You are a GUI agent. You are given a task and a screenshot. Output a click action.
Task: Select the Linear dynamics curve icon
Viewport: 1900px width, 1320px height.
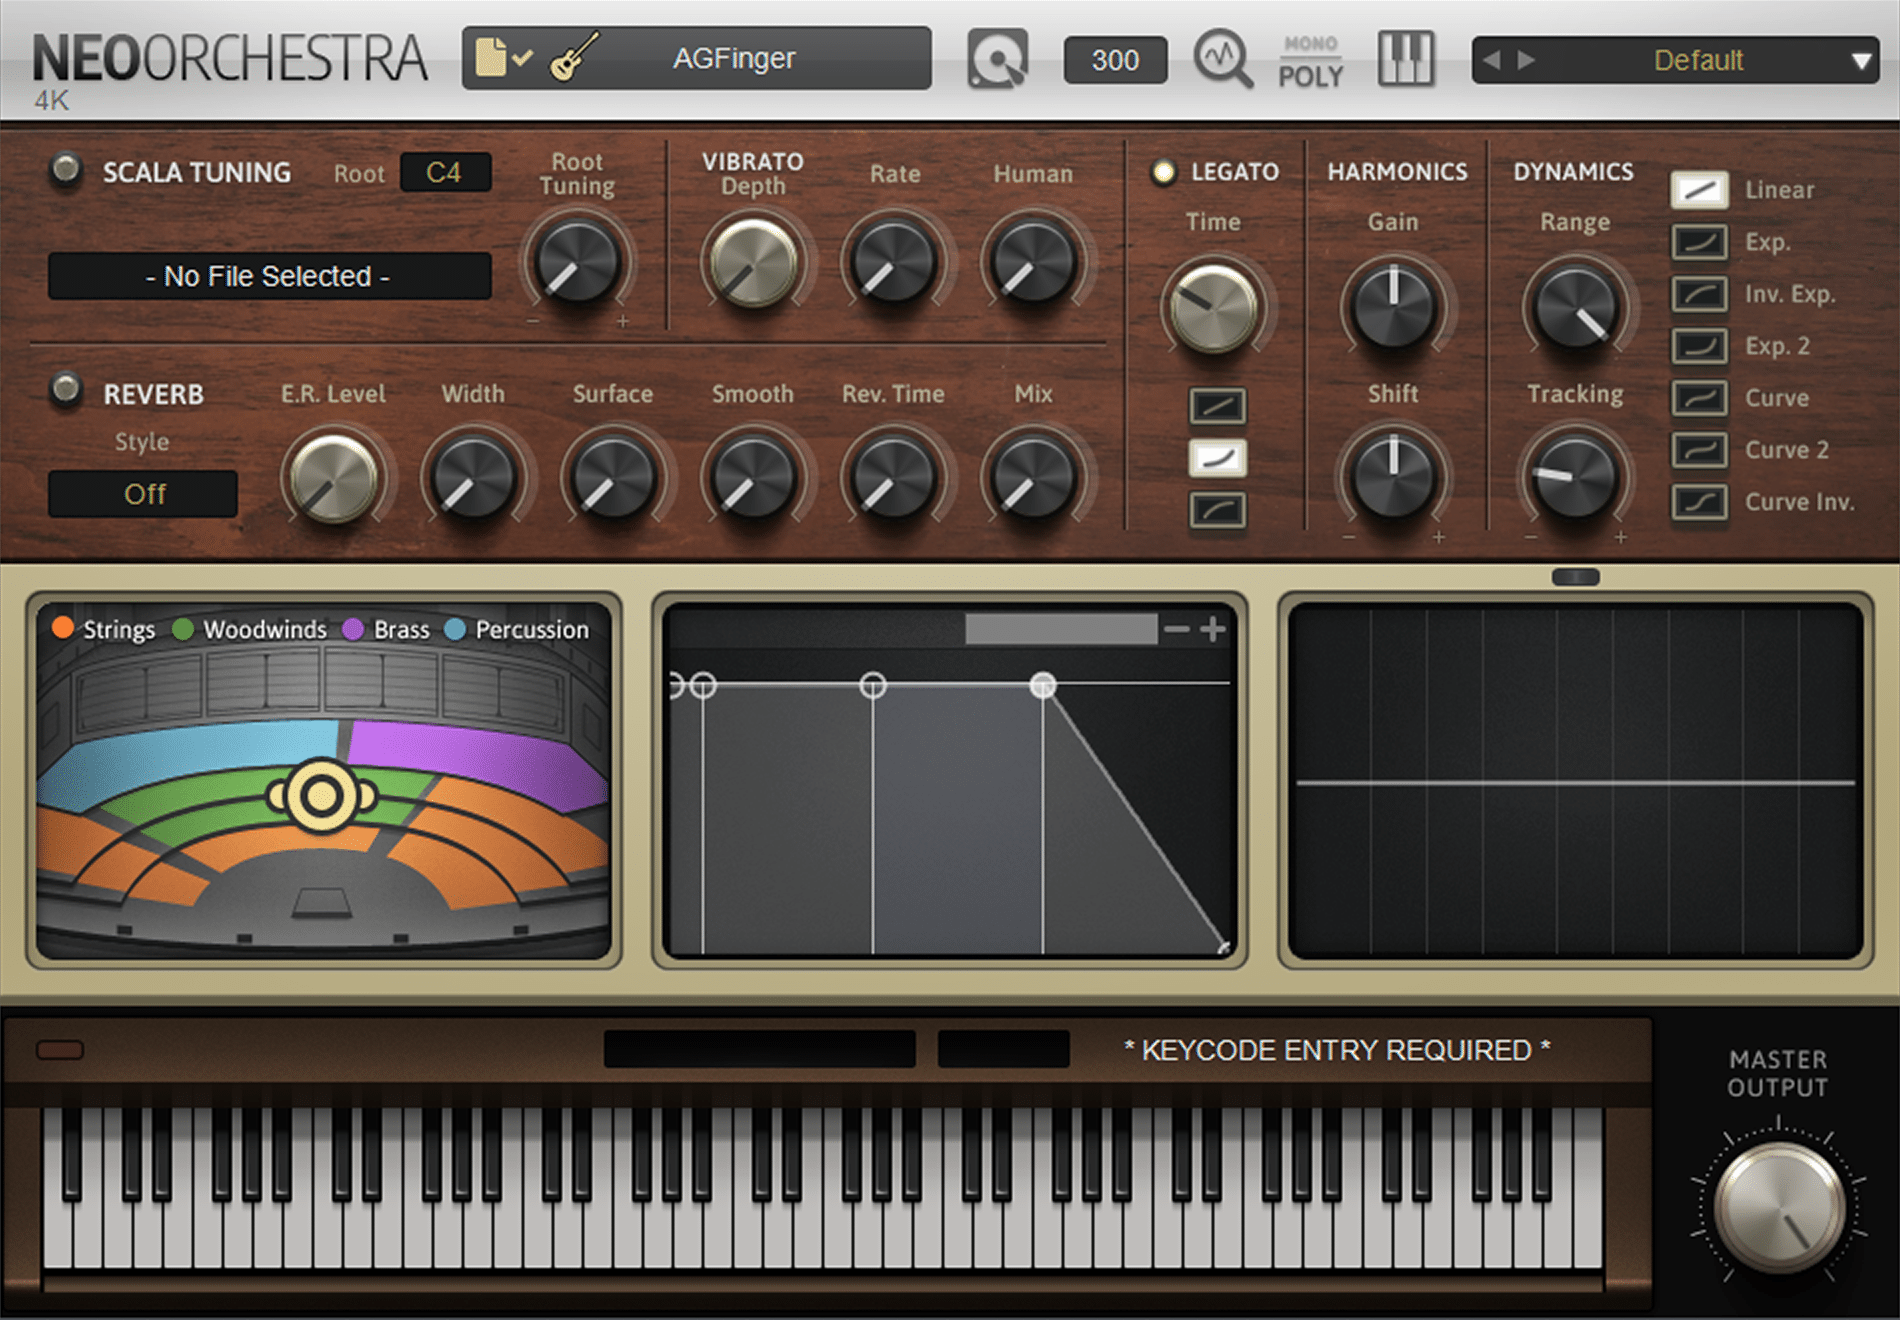click(x=1698, y=189)
